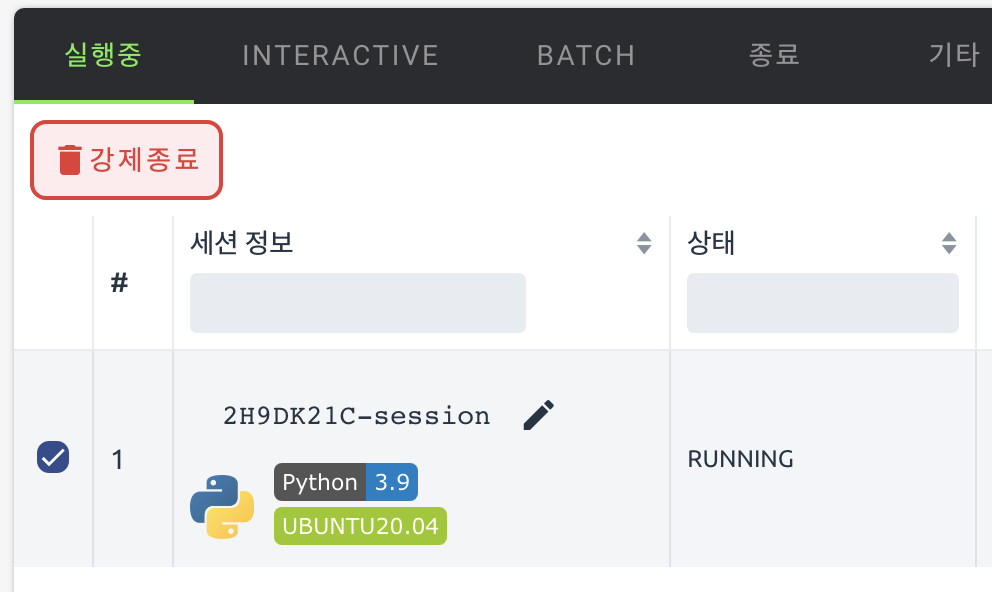Viewport: 992px width, 592px height.
Task: Open the 기타 tab
Action: [956, 55]
